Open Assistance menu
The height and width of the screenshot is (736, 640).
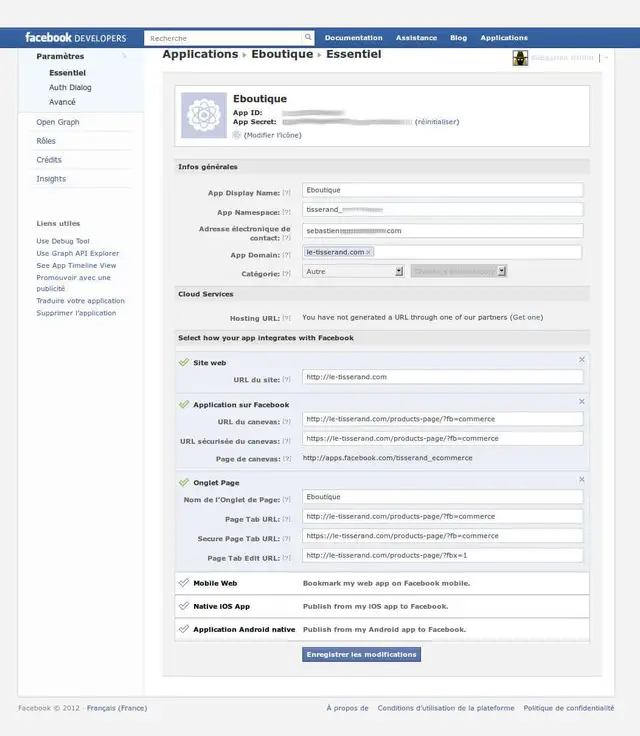pyautogui.click(x=416, y=38)
